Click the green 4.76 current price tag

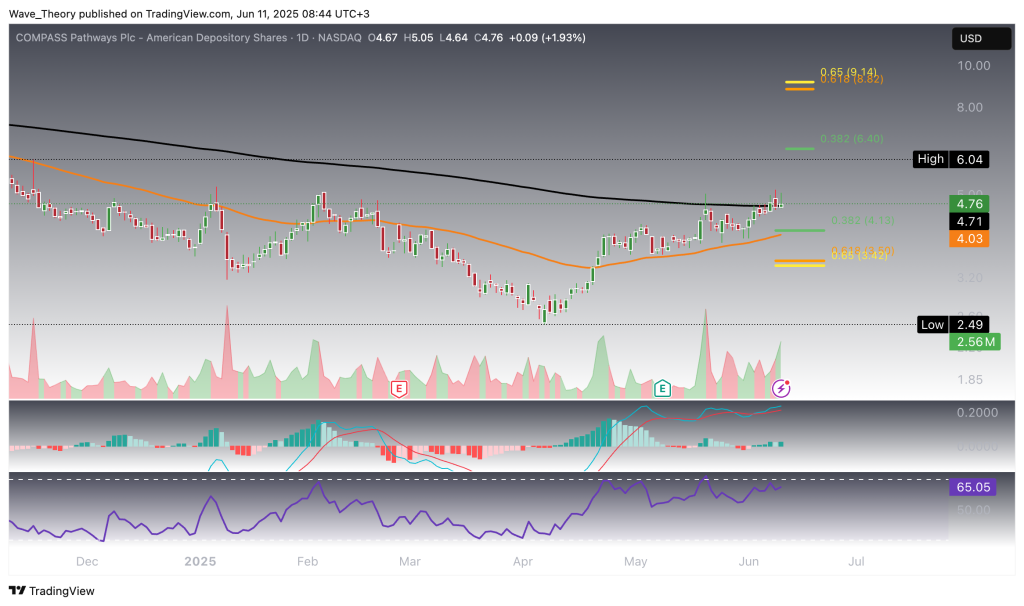(969, 204)
